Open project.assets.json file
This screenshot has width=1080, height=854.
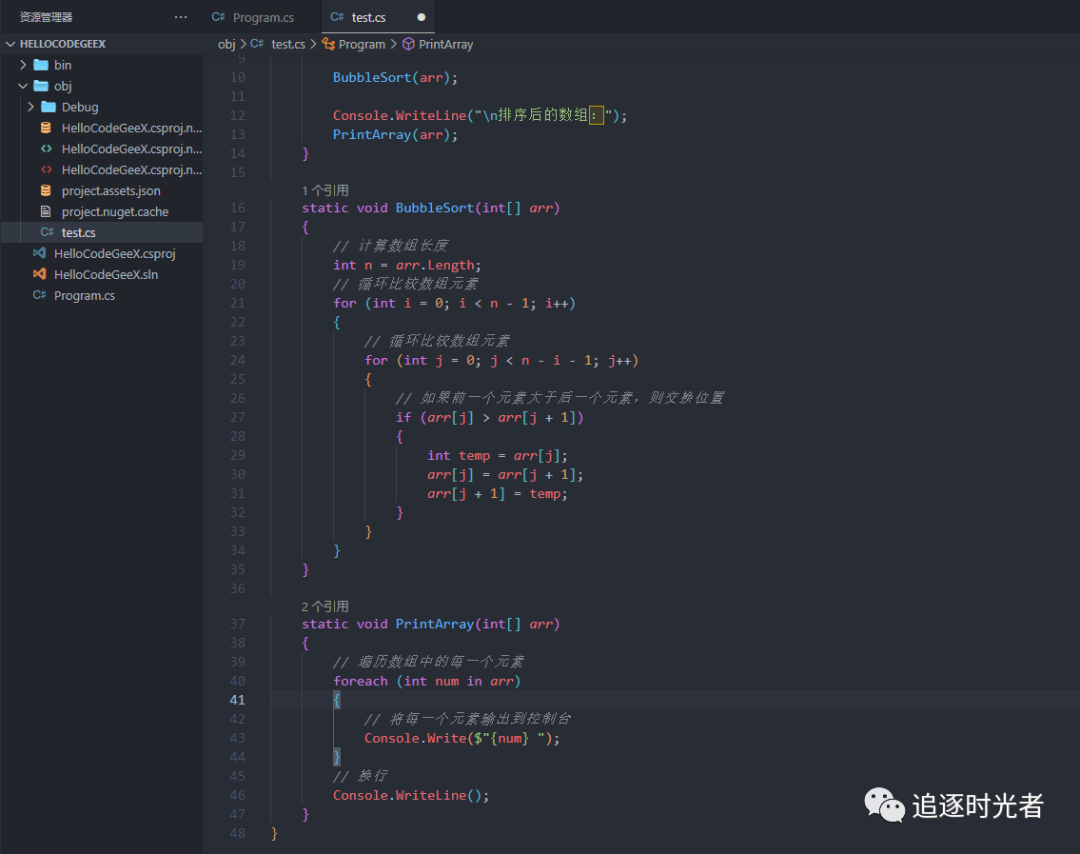[111, 191]
